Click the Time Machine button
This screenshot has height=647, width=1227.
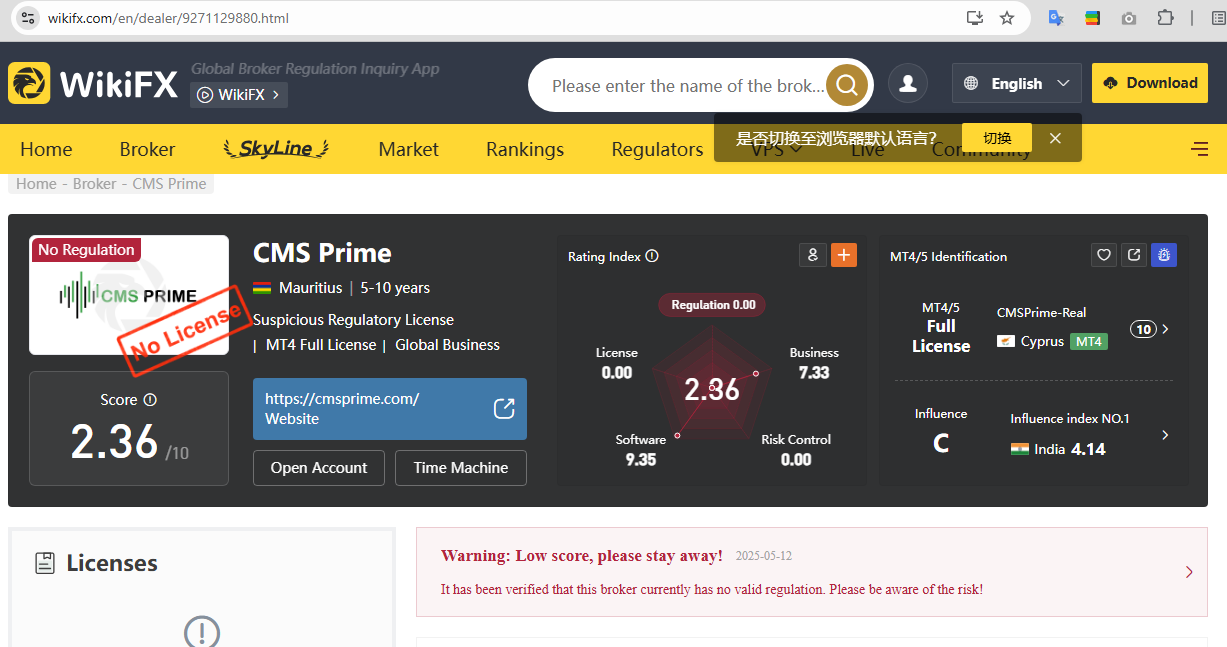tap(461, 467)
